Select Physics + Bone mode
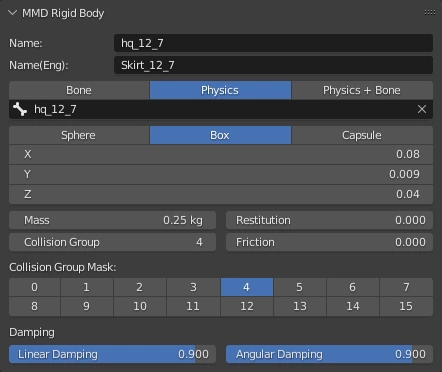The width and height of the screenshot is (442, 372). coord(362,90)
